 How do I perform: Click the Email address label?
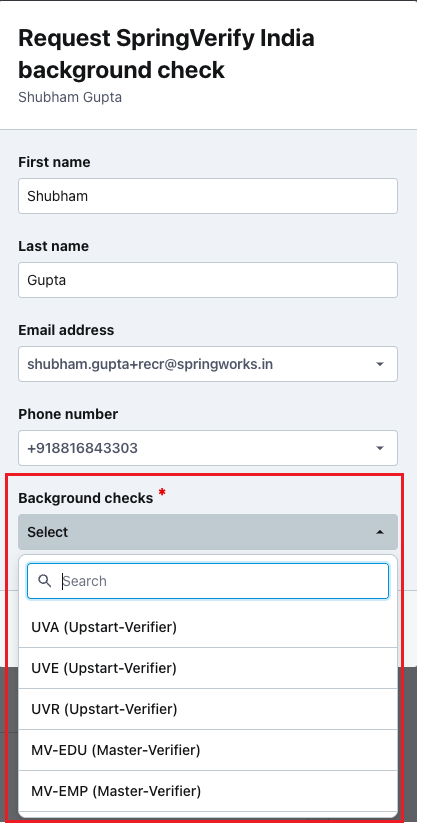click(x=66, y=330)
